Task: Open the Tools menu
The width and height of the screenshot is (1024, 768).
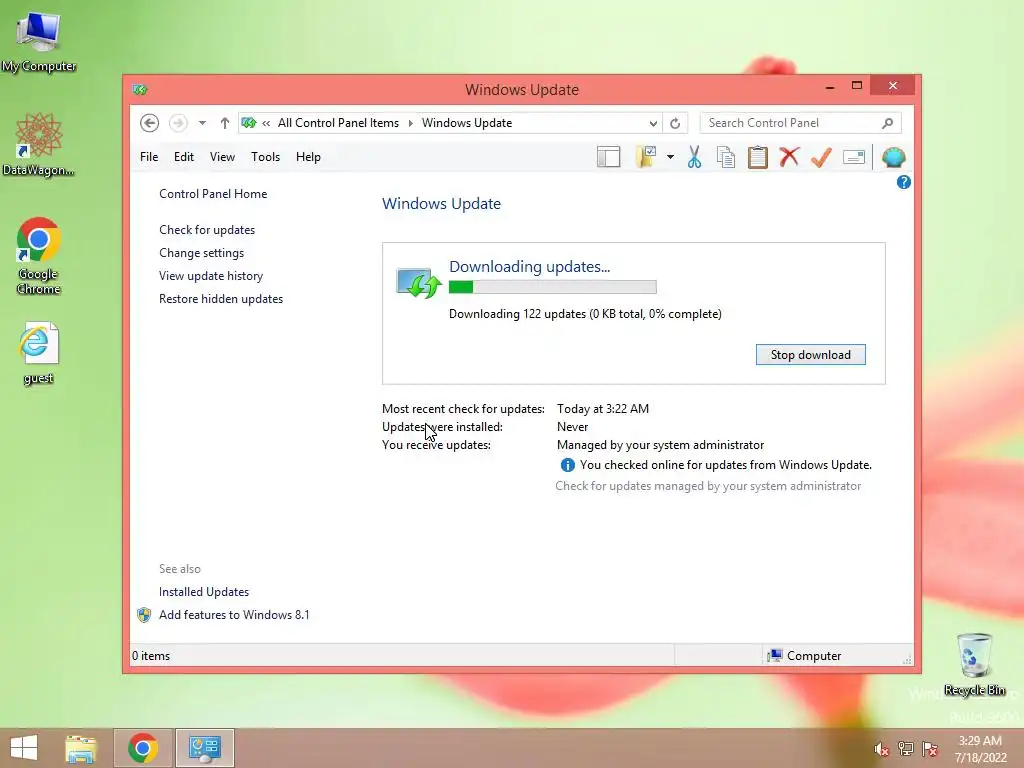Action: point(265,157)
